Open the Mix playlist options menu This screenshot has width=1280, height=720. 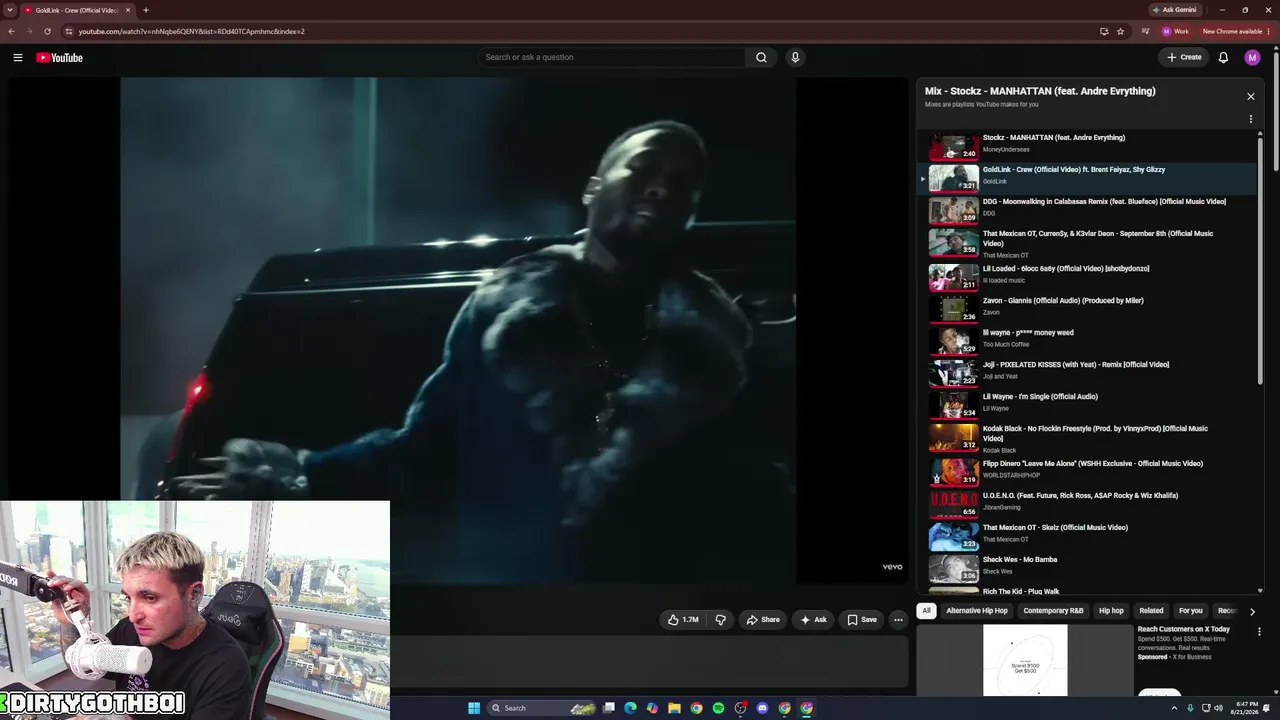point(1250,119)
